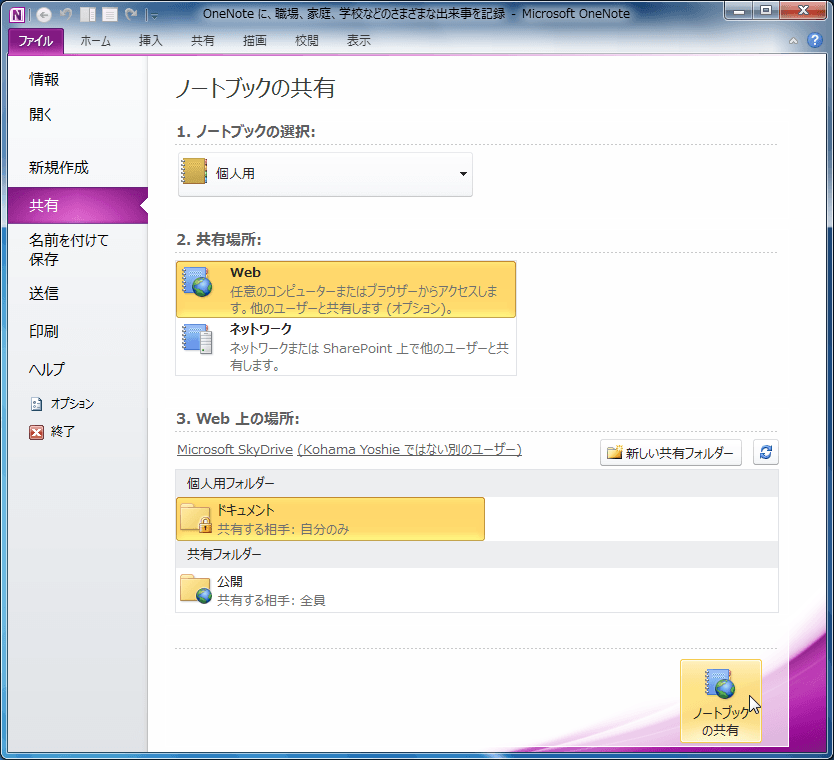
Task: Switch to the ホーム tab
Action: coord(95,41)
